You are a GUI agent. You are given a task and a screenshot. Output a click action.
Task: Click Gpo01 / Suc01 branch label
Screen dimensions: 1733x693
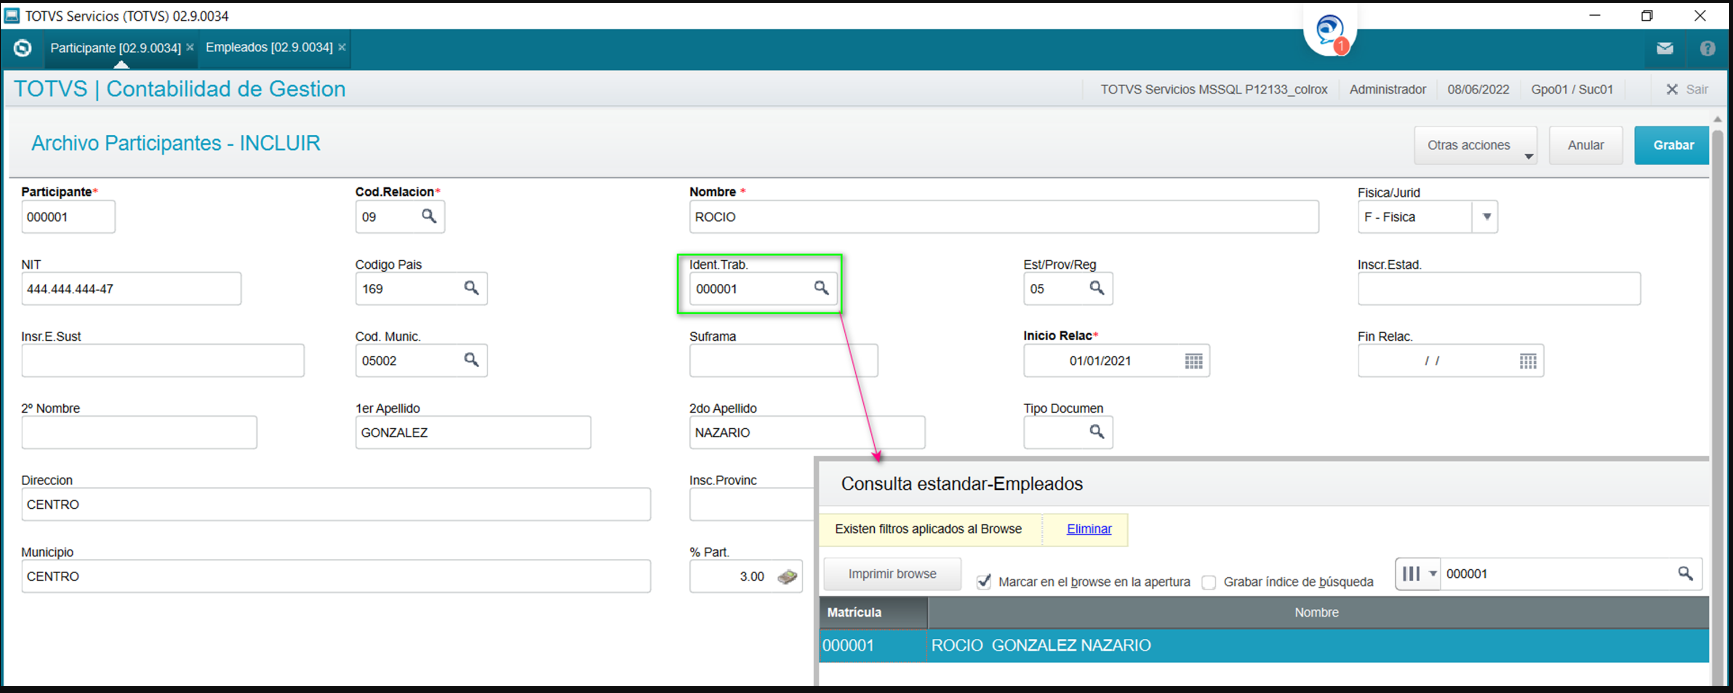point(1572,89)
